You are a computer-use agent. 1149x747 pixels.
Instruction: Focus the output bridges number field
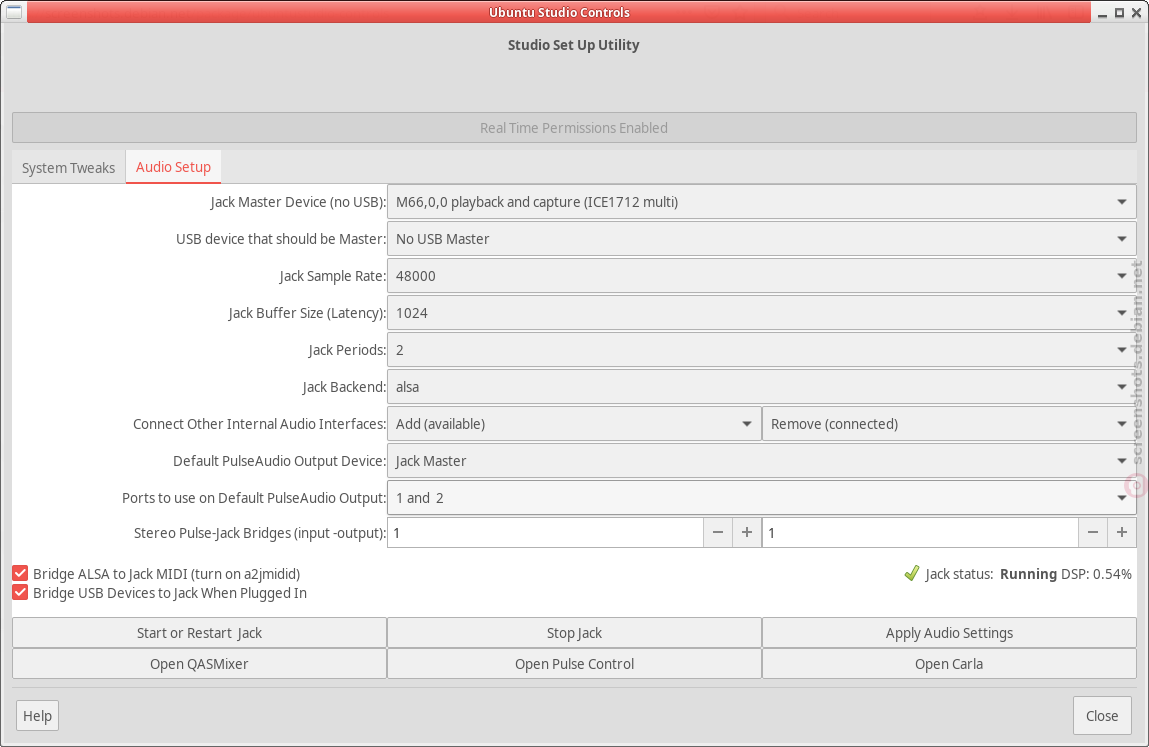(x=920, y=533)
